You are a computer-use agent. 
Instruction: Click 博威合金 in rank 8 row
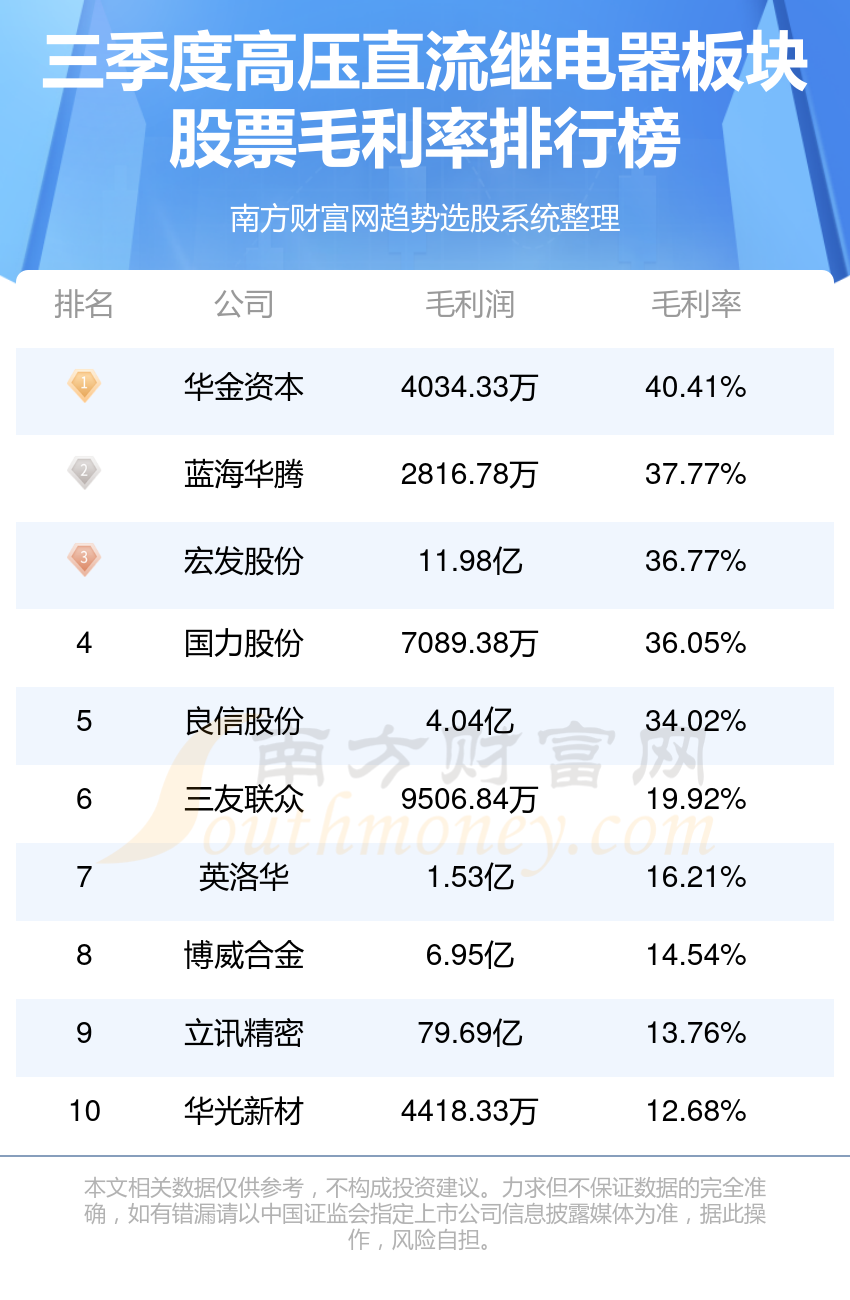pyautogui.click(x=244, y=955)
